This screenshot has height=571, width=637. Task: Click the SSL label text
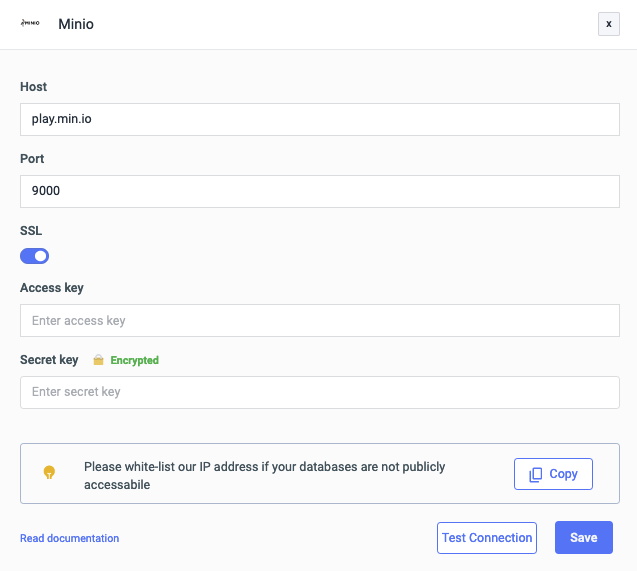pyautogui.click(x=31, y=231)
